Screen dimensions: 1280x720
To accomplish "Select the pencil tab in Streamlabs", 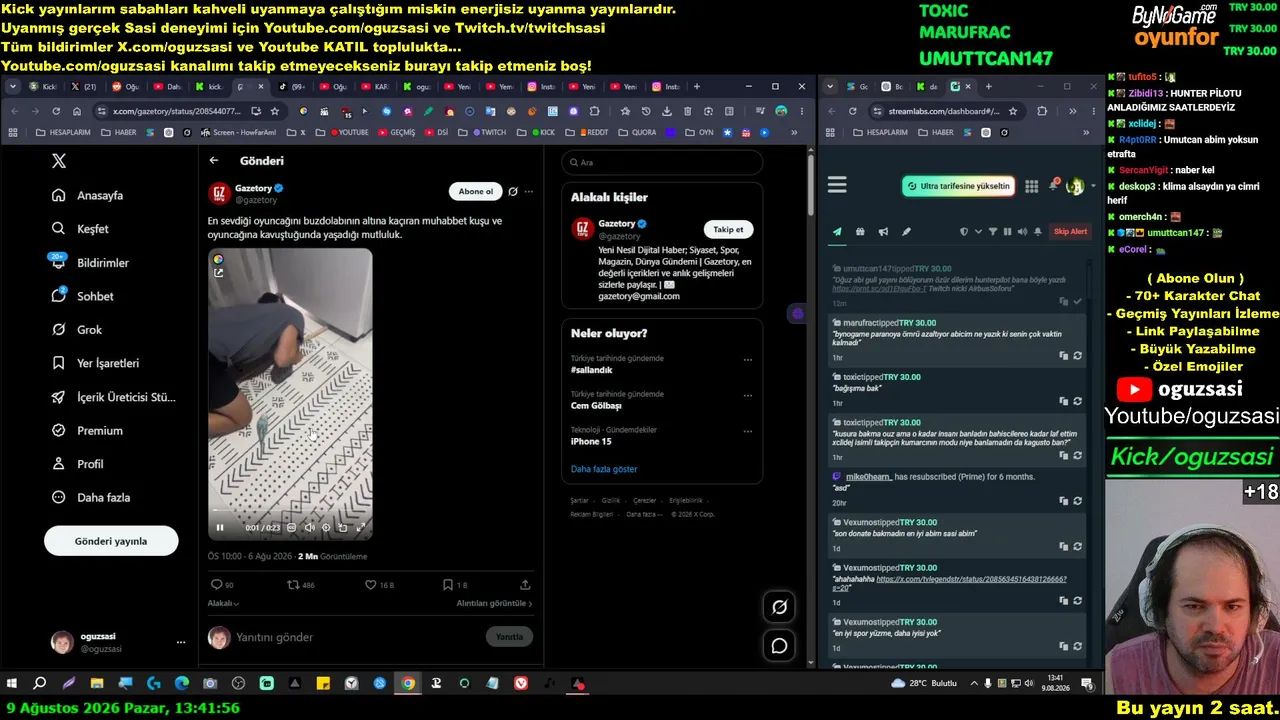I will [906, 232].
